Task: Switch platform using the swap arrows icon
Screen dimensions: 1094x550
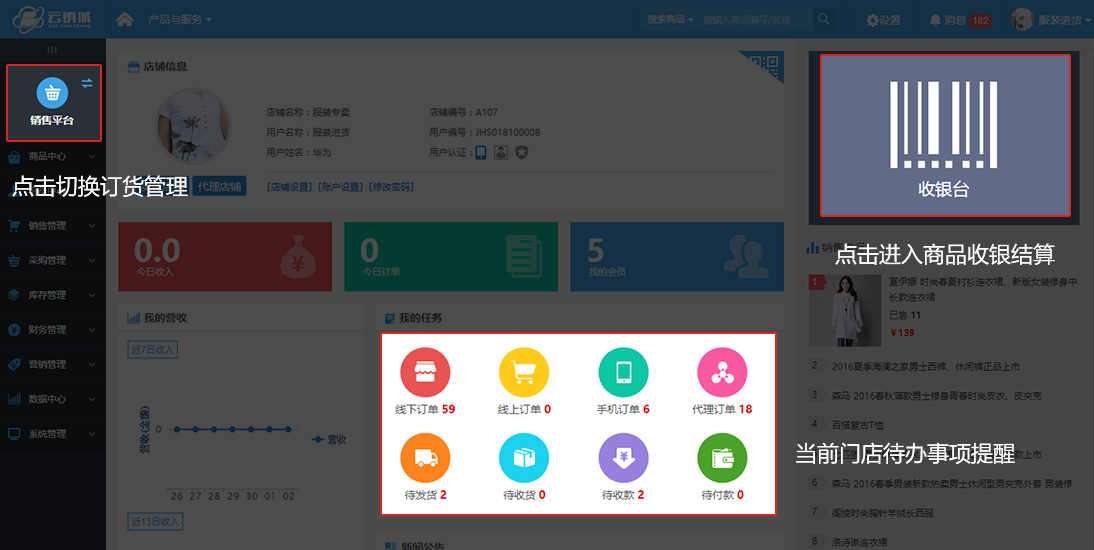Action: tap(87, 83)
